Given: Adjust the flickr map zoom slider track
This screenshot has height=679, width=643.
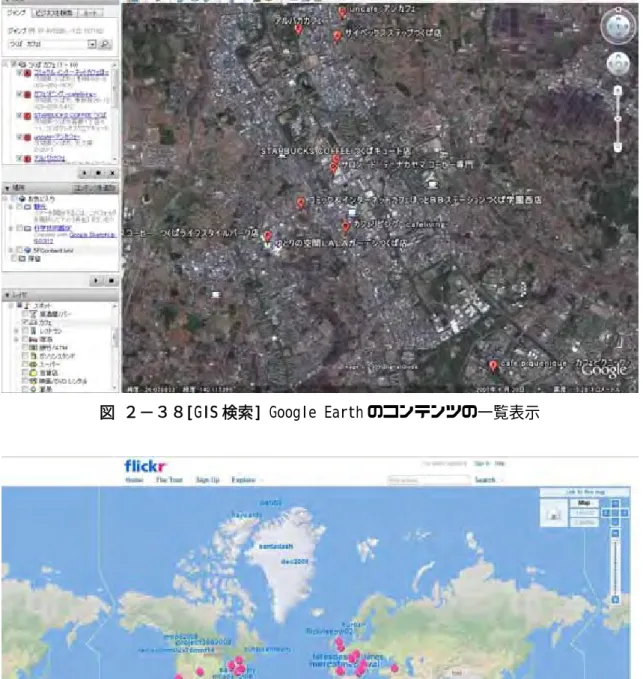Looking at the screenshot, I should coord(615,566).
